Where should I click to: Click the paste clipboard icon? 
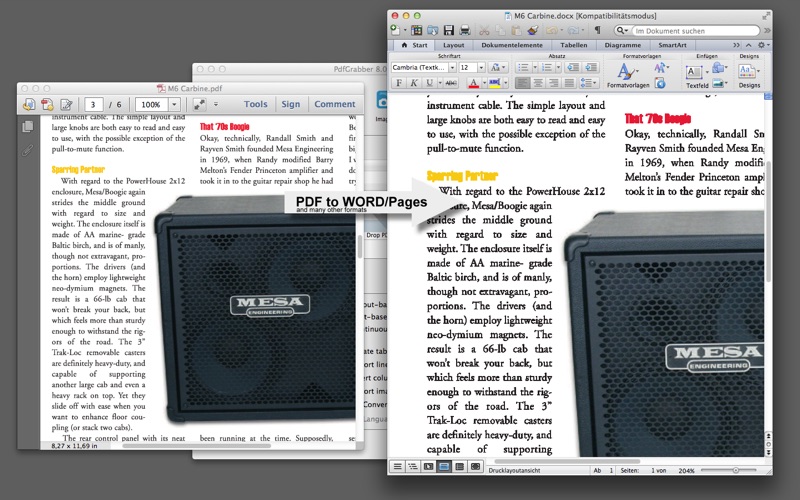(x=516, y=31)
